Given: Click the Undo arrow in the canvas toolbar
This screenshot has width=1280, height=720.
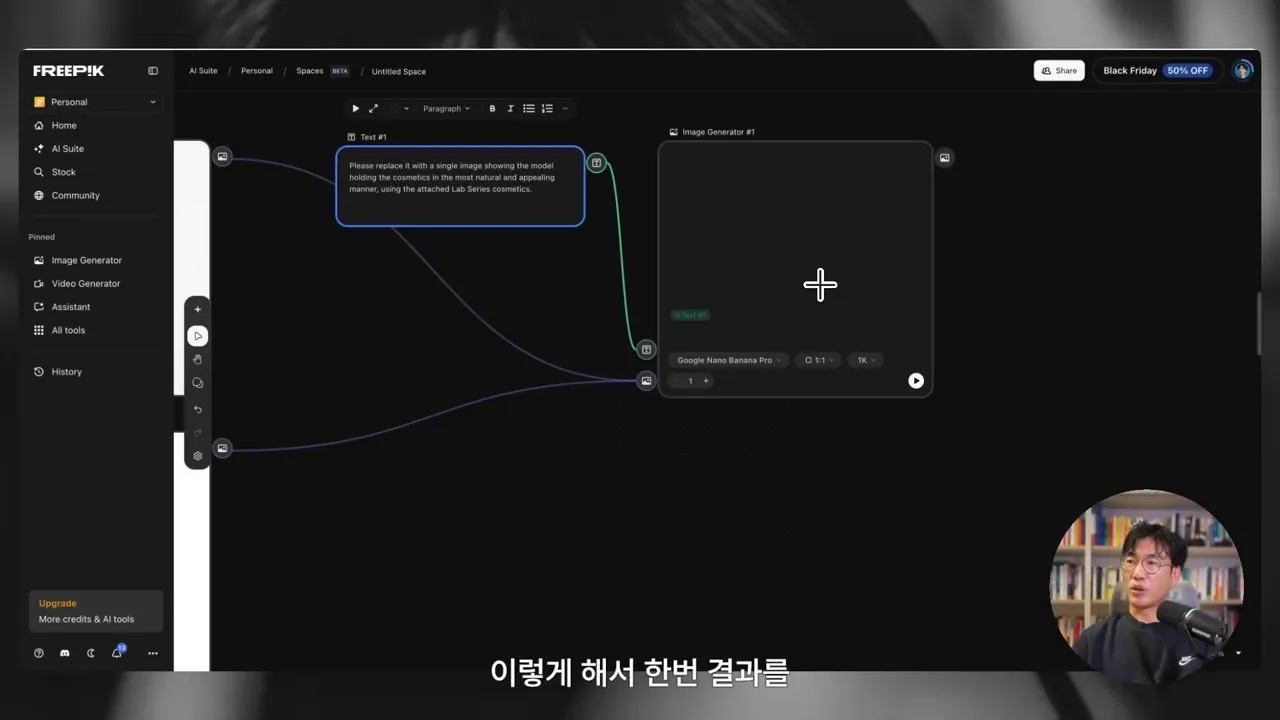Looking at the screenshot, I should 197,409.
